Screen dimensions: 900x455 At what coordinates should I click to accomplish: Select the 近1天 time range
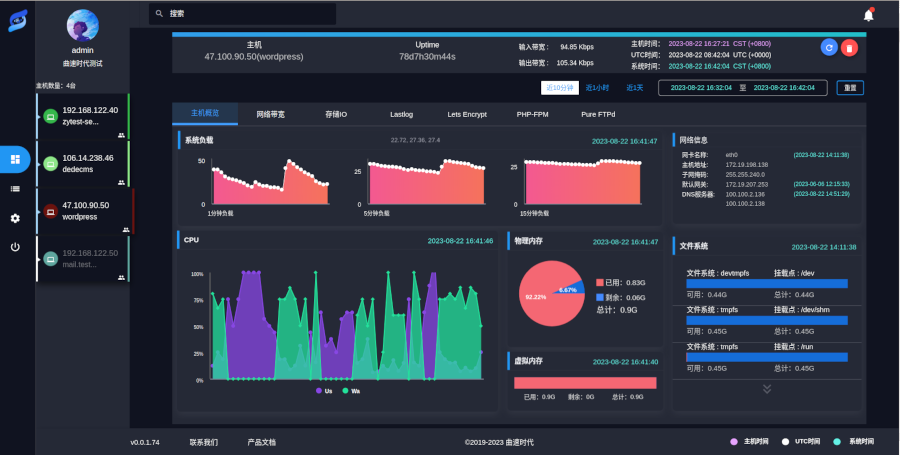[634, 88]
